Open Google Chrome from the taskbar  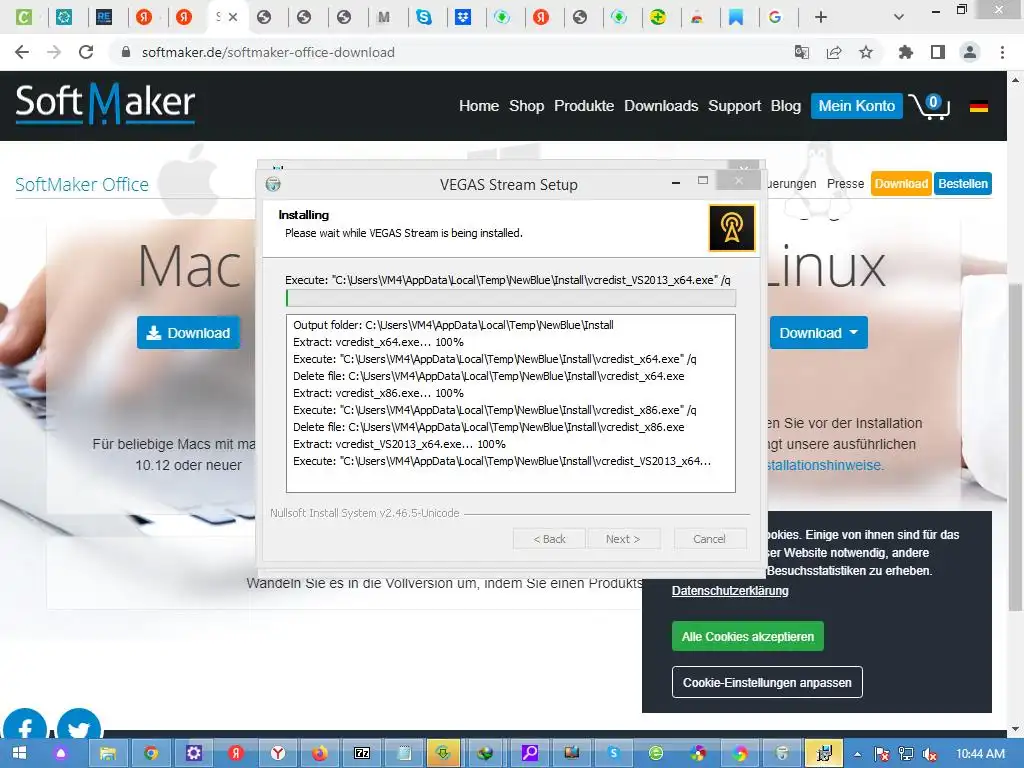(x=151, y=754)
